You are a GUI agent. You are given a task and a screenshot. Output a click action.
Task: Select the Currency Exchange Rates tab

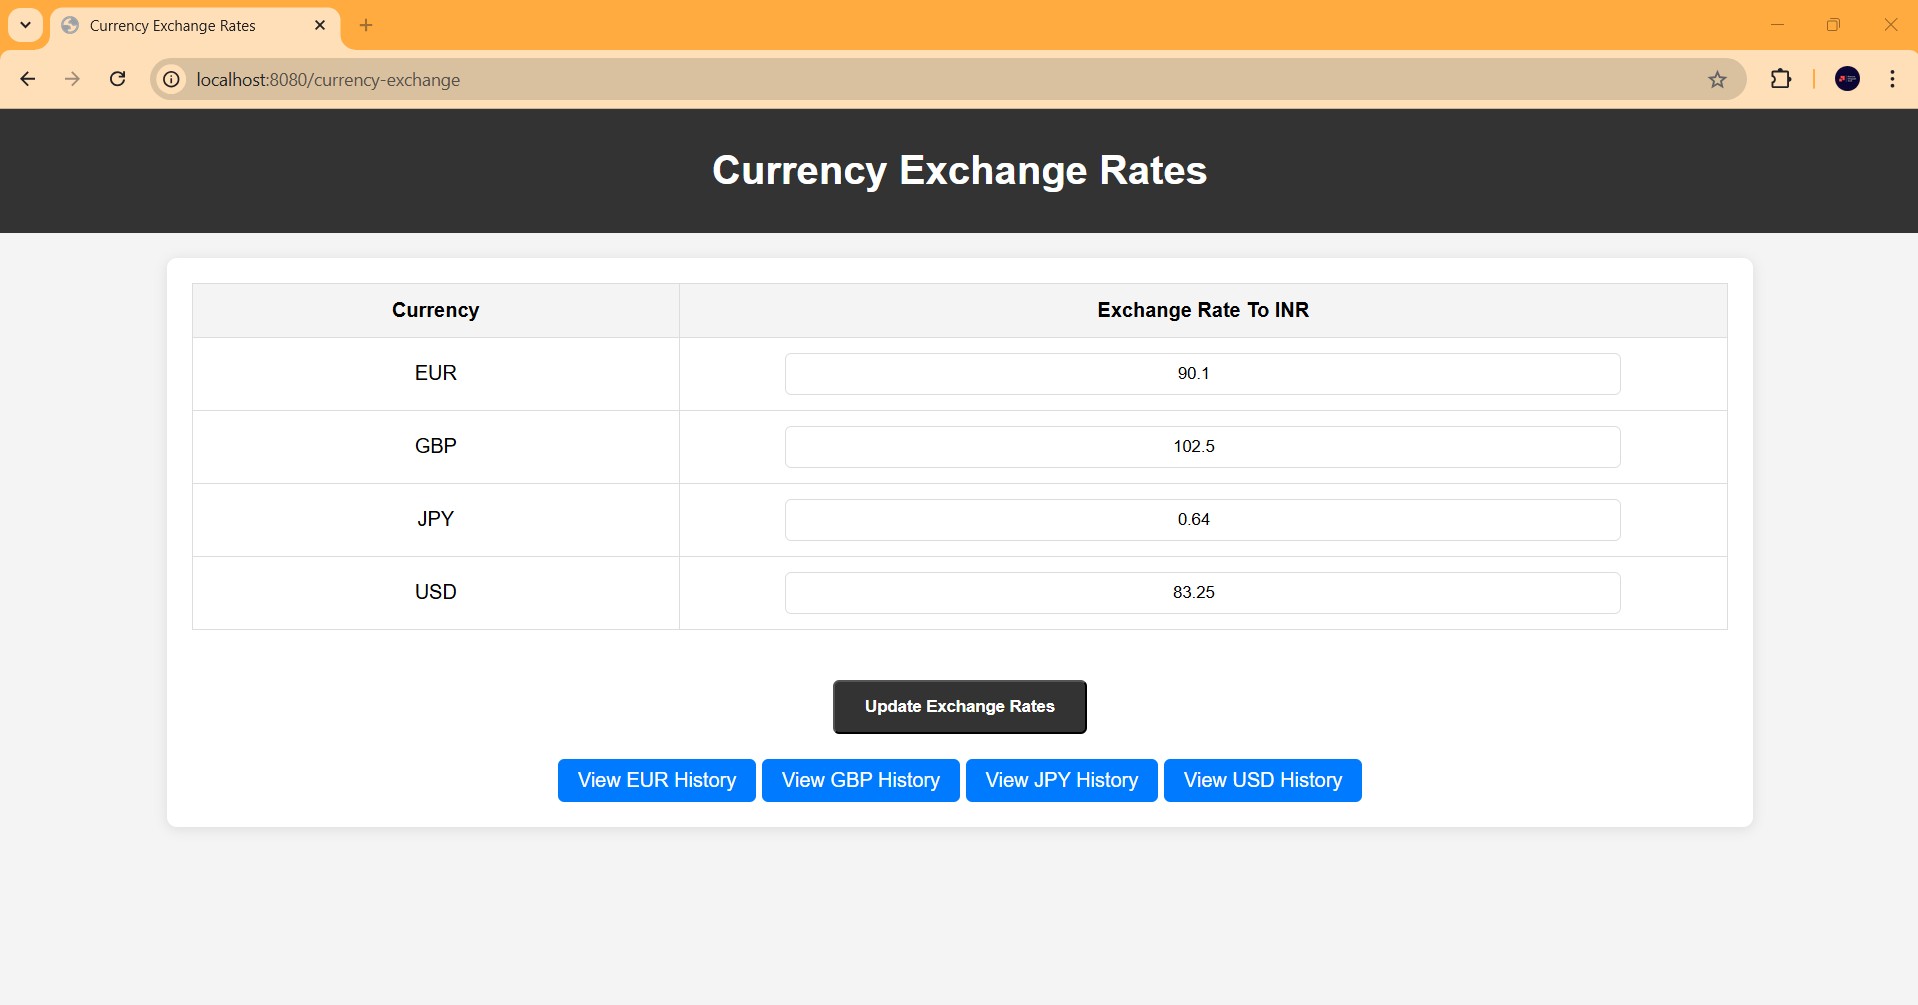click(195, 26)
